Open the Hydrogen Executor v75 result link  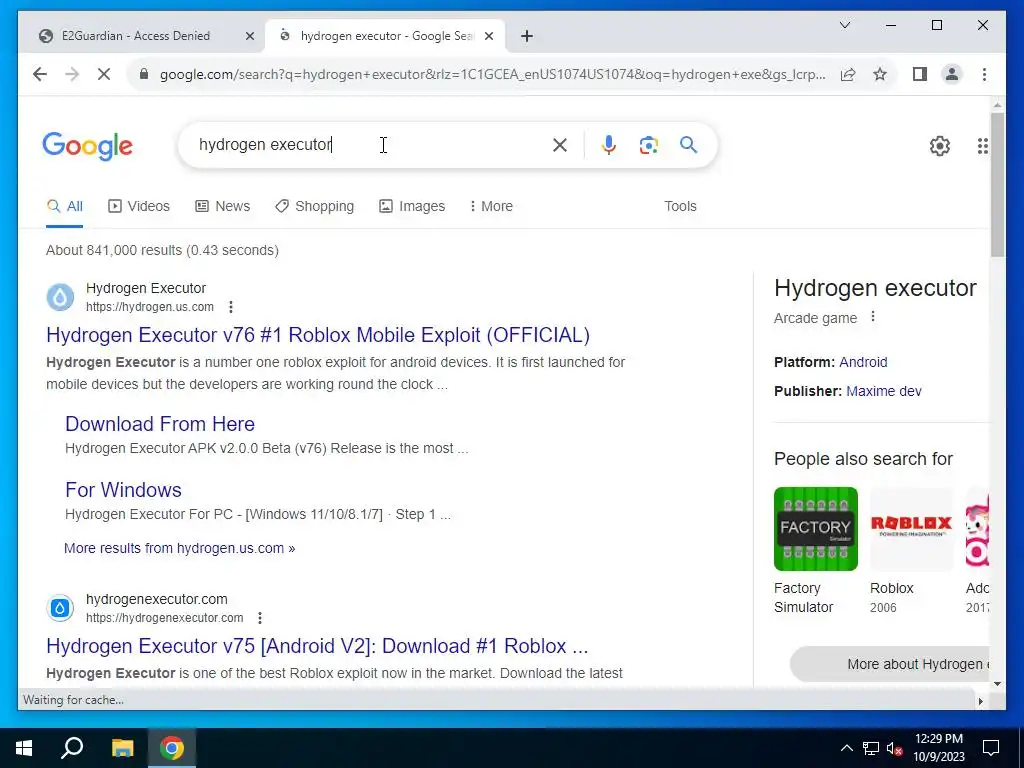point(317,646)
